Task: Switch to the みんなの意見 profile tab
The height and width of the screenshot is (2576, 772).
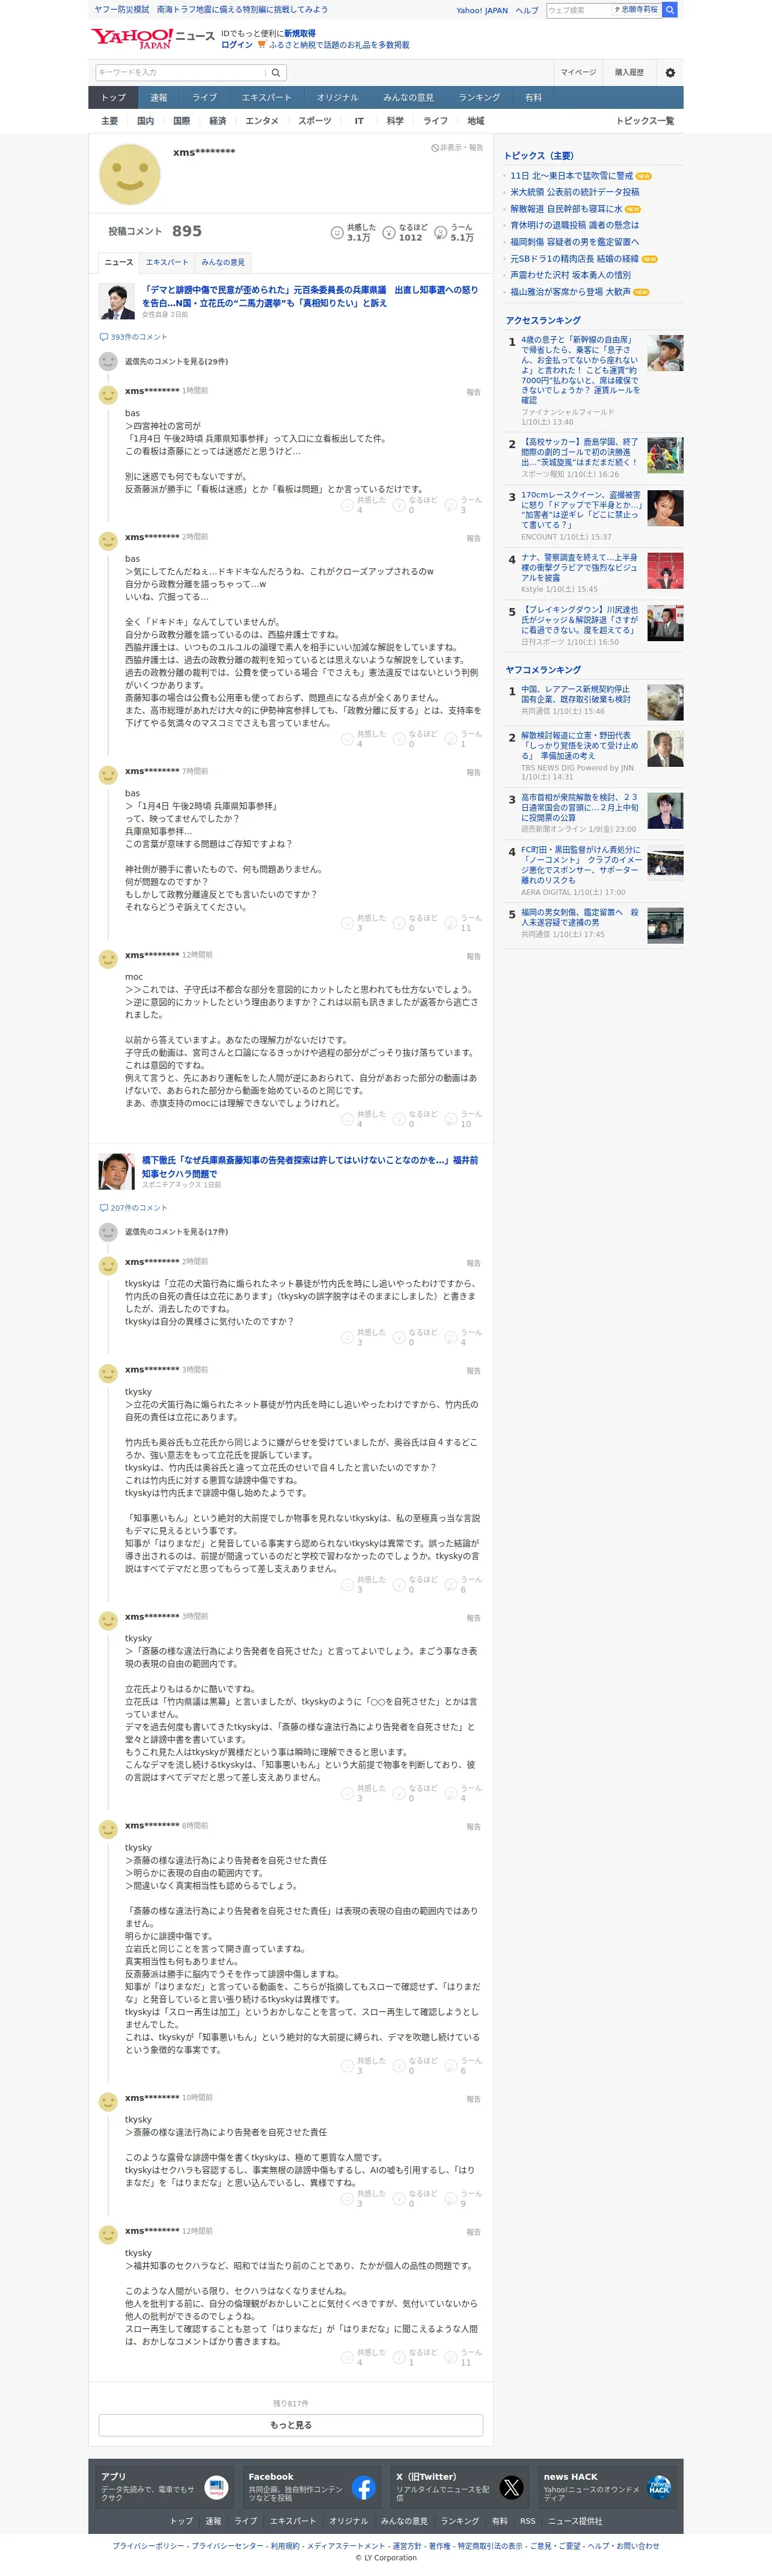Action: pos(223,262)
